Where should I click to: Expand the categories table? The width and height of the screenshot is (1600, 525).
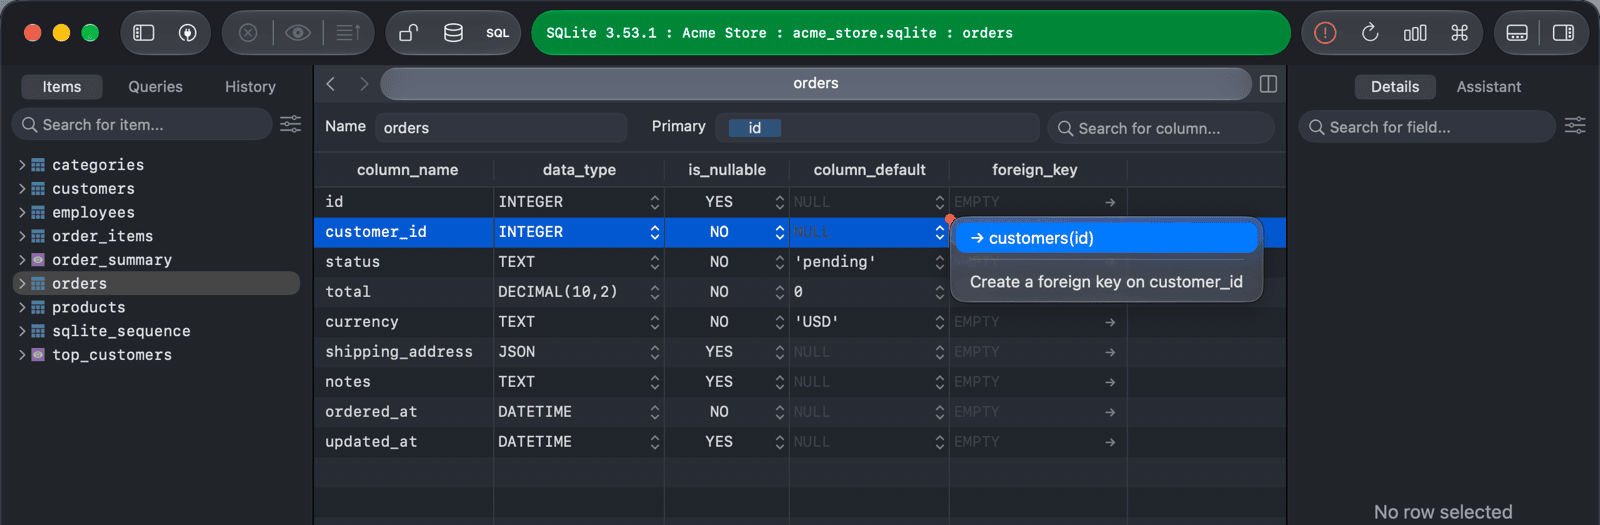[22, 165]
